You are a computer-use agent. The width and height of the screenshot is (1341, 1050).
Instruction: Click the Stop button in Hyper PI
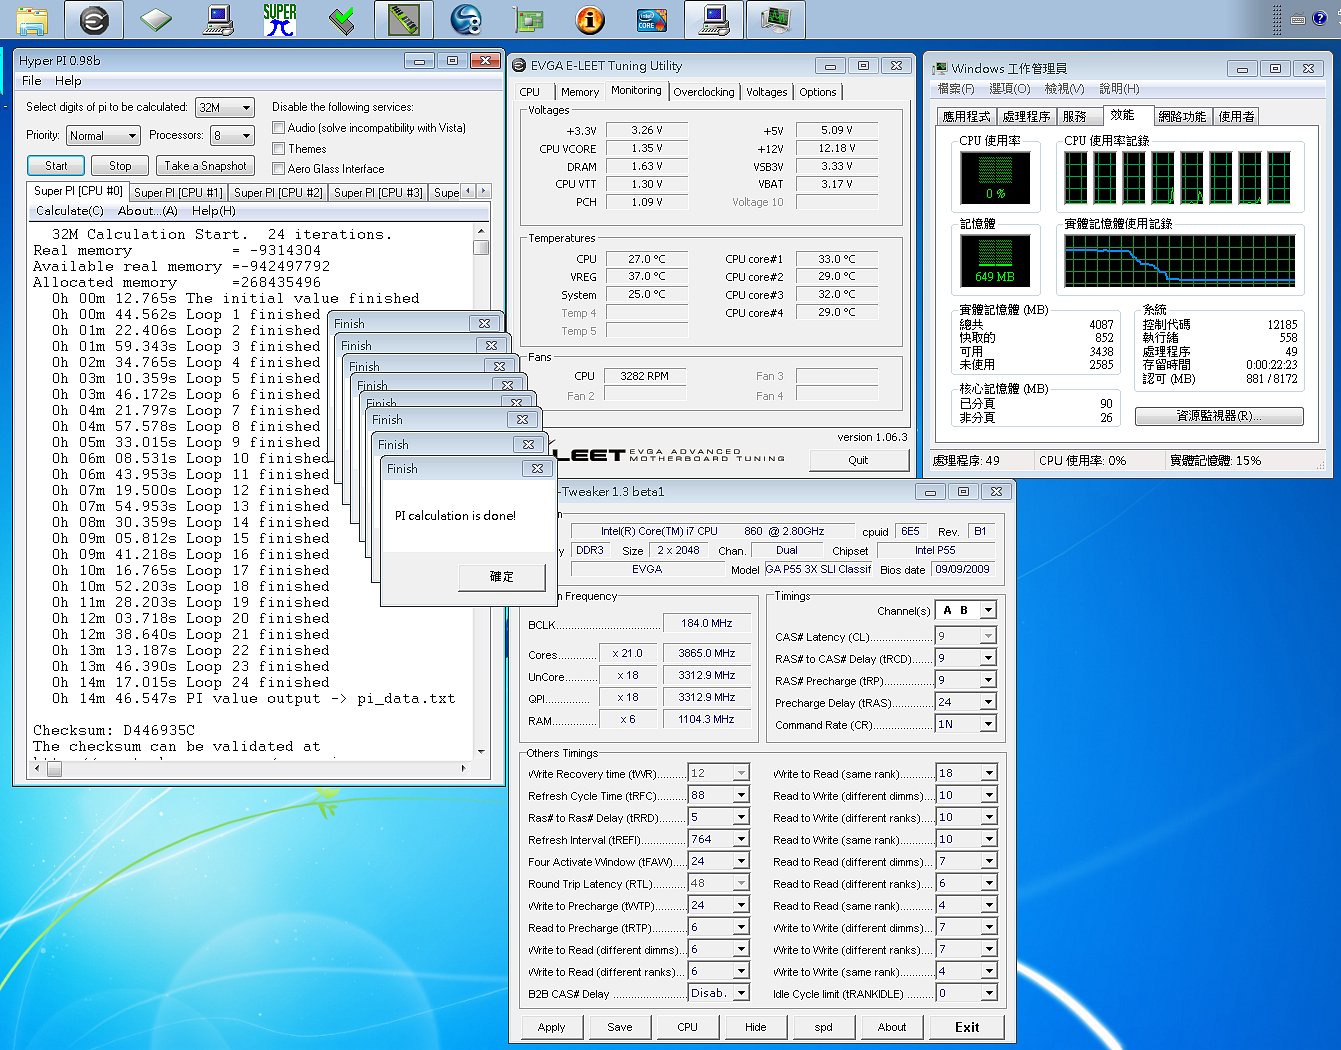120,166
